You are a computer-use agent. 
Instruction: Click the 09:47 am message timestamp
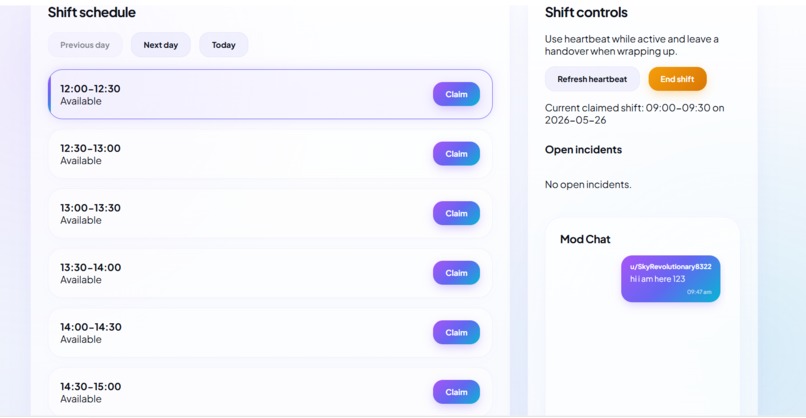pyautogui.click(x=699, y=292)
